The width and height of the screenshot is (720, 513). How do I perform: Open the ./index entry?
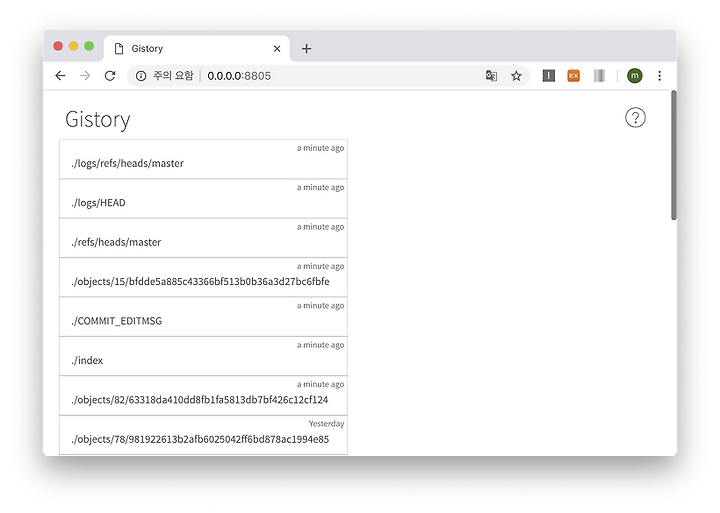pyautogui.click(x=203, y=356)
